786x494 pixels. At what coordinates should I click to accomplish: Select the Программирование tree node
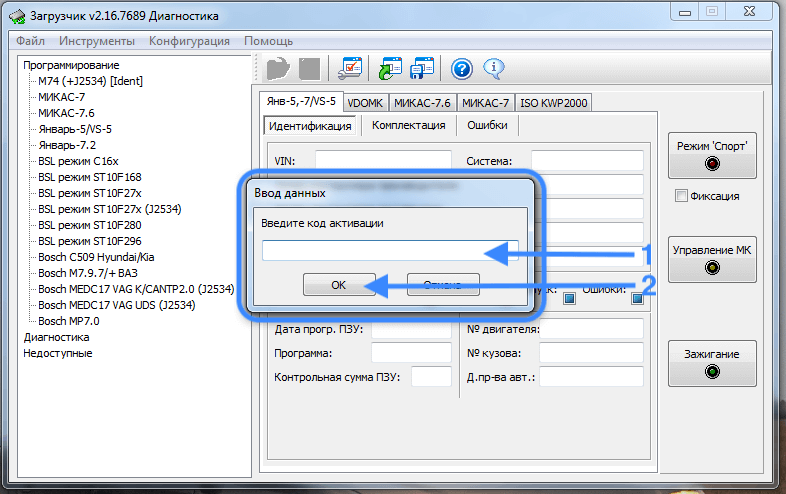coord(71,65)
